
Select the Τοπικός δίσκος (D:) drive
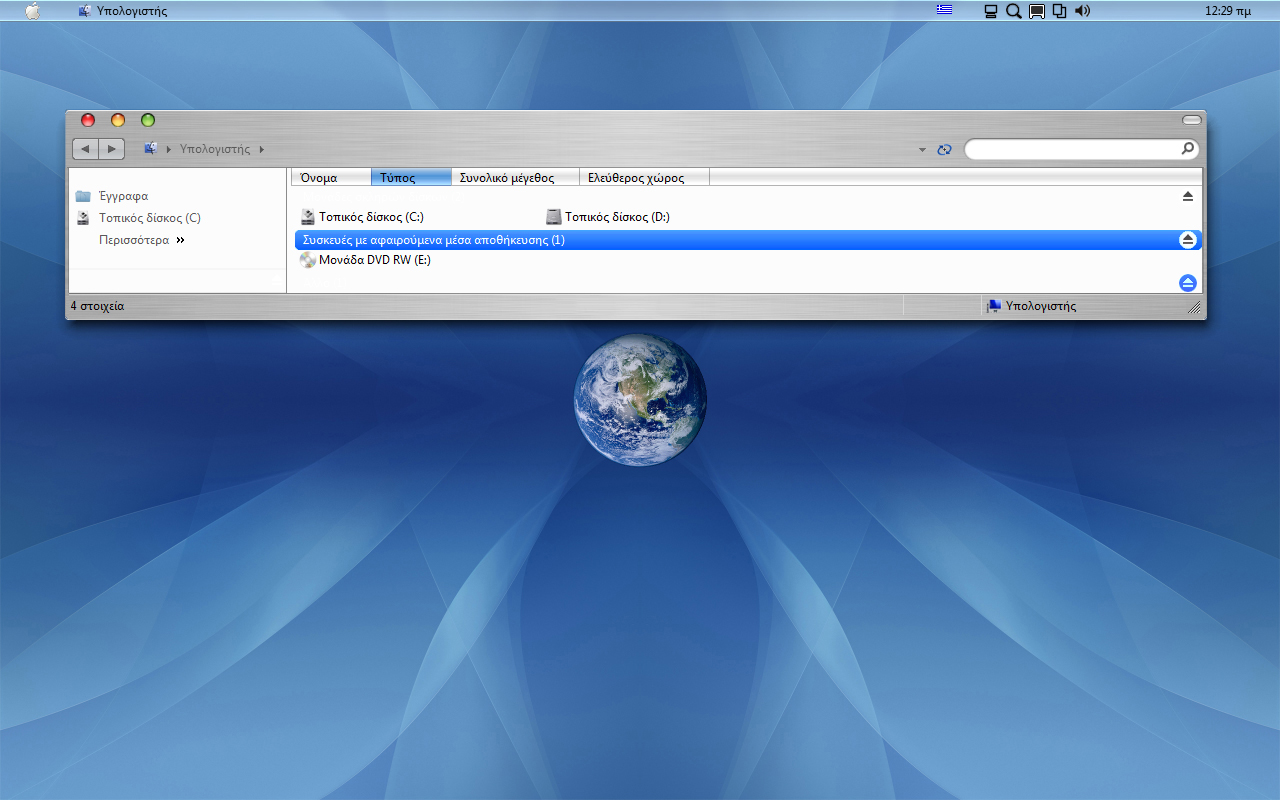[608, 217]
